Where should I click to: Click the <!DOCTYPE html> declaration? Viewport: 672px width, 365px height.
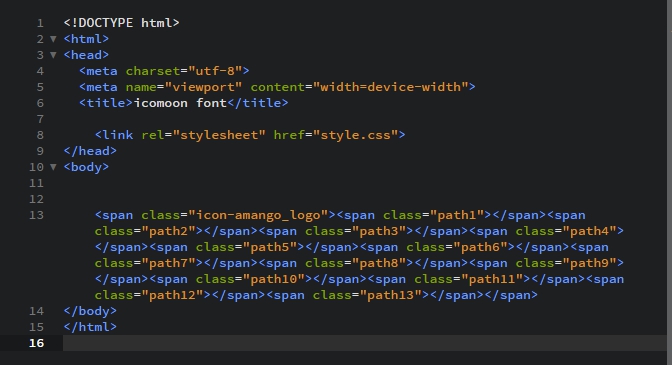(x=122, y=23)
